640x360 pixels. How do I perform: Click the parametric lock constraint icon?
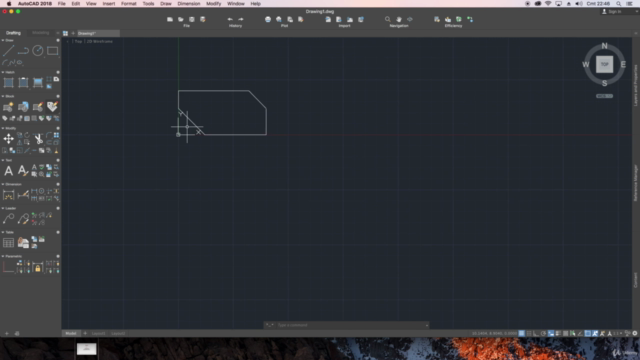point(38,267)
